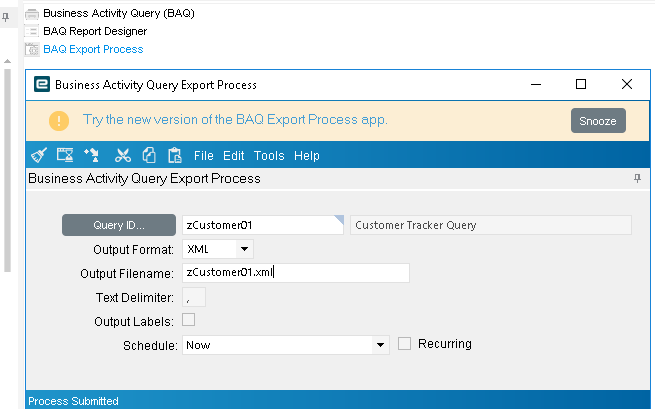Click the Cut scissors icon
This screenshot has width=655, height=409.
pyautogui.click(x=123, y=155)
